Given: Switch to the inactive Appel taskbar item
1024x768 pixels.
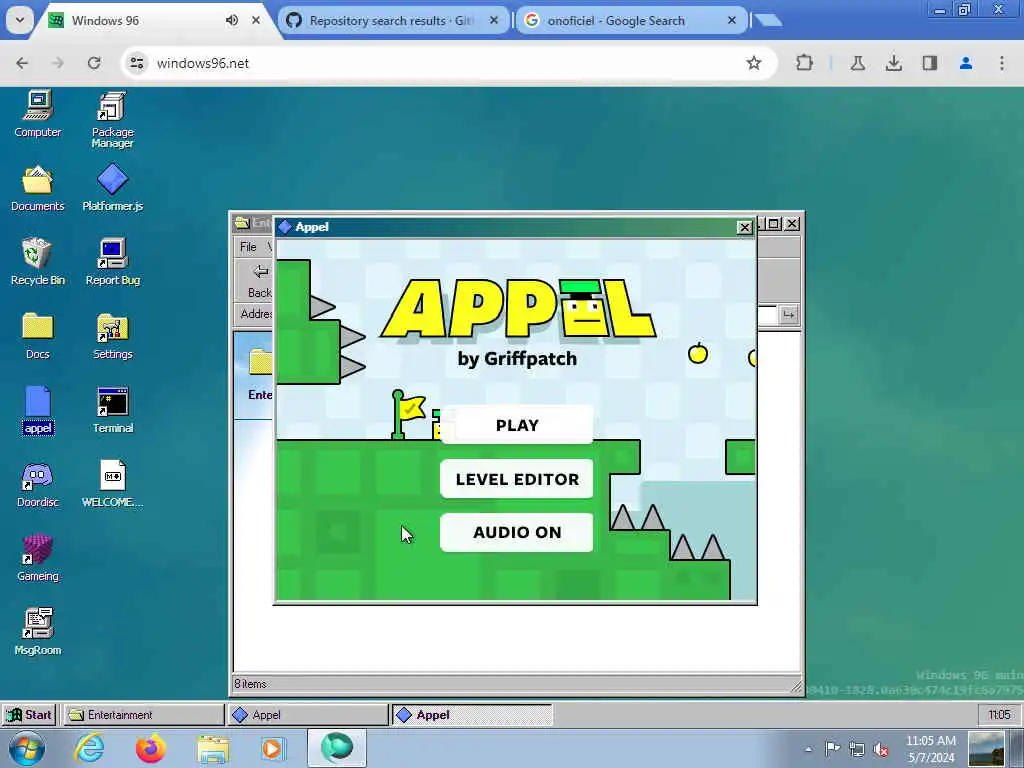Looking at the screenshot, I should pyautogui.click(x=307, y=714).
